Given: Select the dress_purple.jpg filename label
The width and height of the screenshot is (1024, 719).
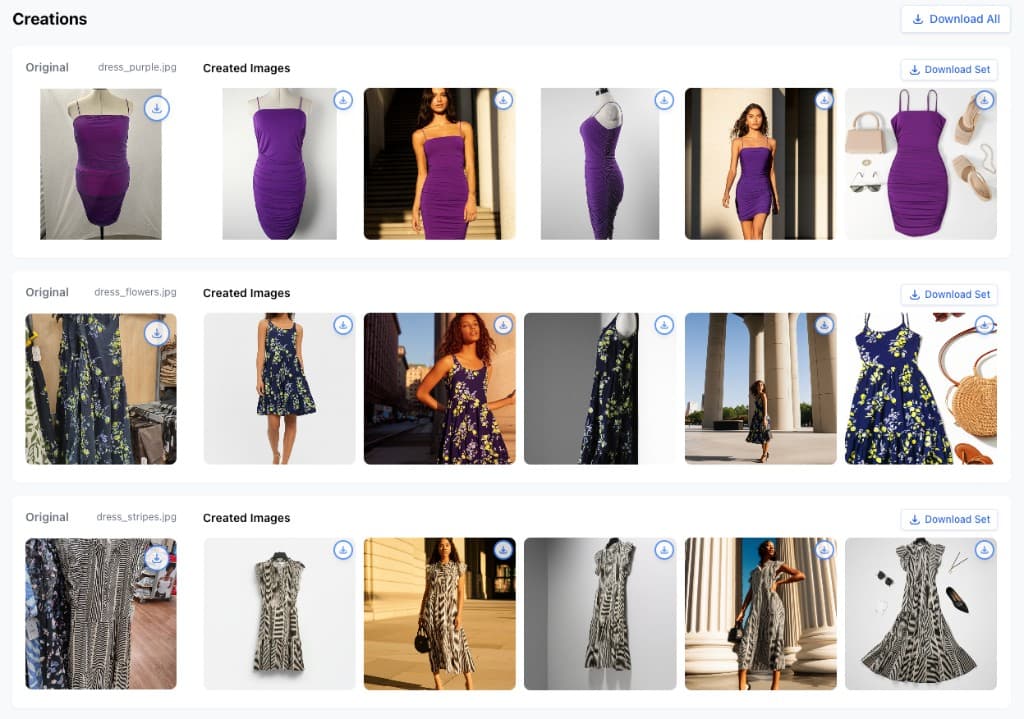Looking at the screenshot, I should [x=138, y=67].
